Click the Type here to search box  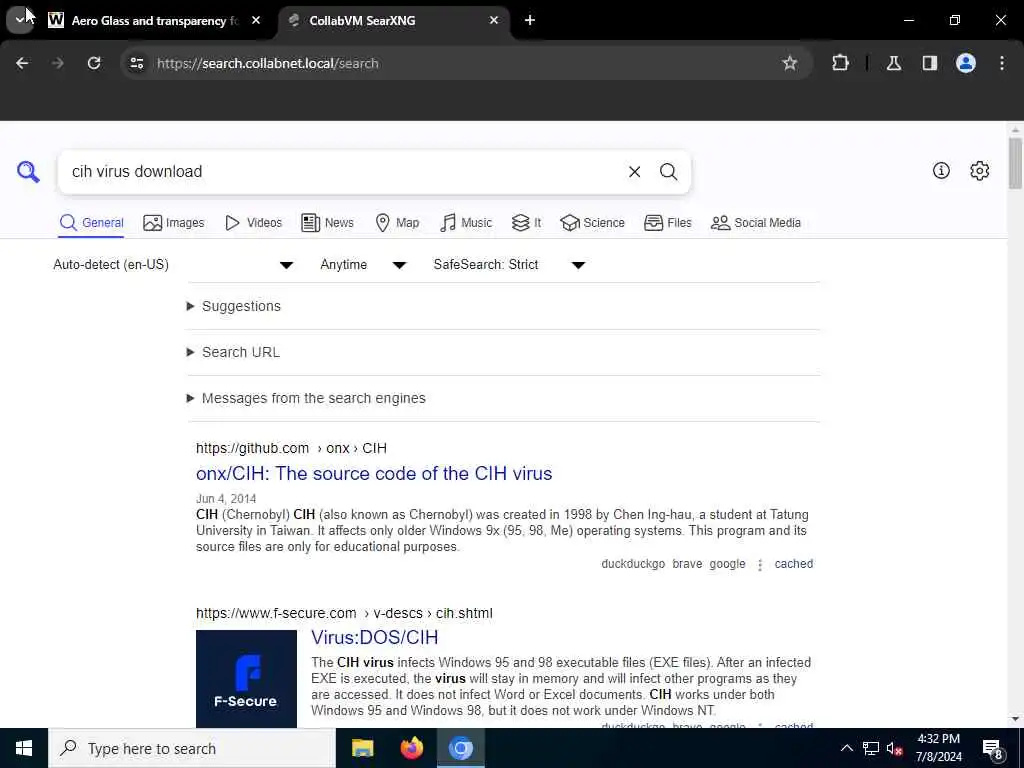(x=192, y=748)
